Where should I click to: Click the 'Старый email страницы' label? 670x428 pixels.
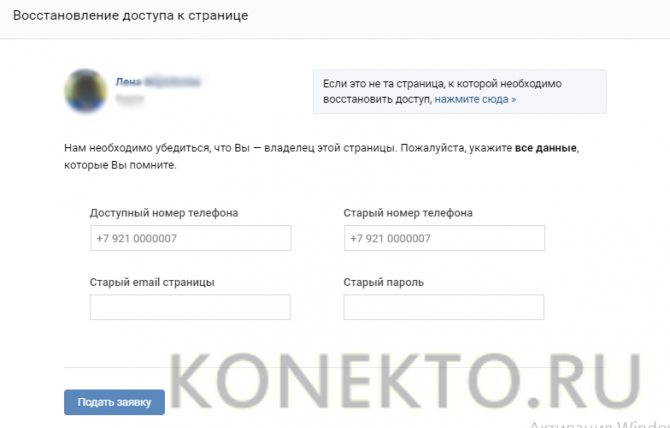[x=152, y=282]
